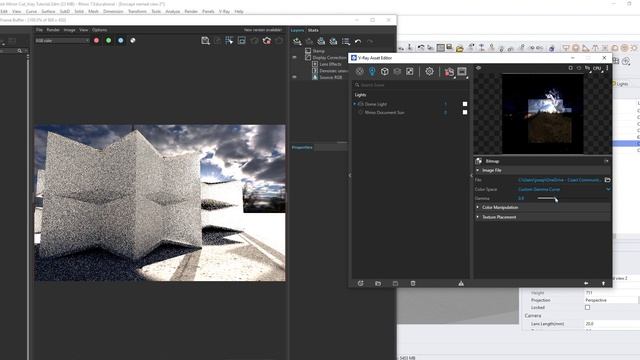The width and height of the screenshot is (640, 360).
Task: Click the Open folder icon in Rhino toolbar
Action: tap(460, 48)
